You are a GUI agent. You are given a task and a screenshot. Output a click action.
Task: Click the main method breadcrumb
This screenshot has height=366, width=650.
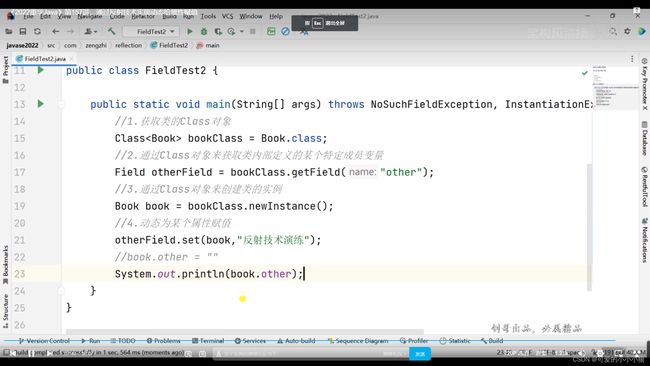208,45
